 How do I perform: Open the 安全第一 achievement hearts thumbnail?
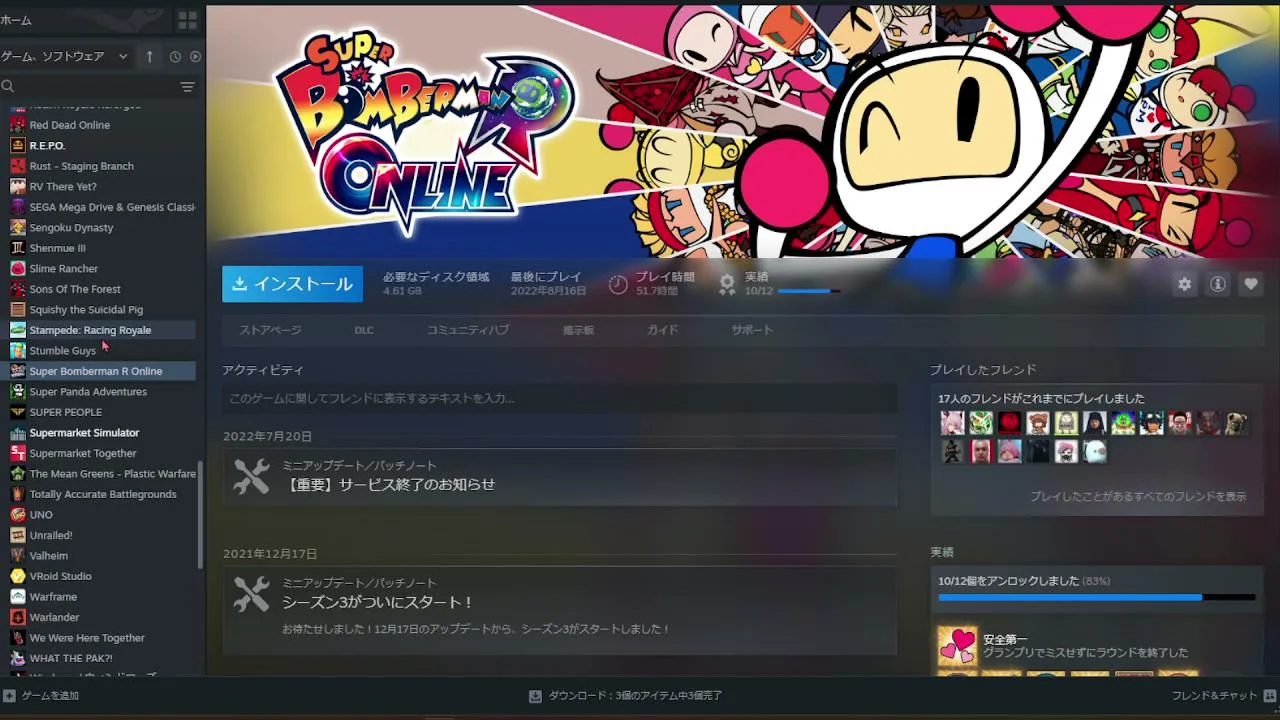click(x=957, y=646)
